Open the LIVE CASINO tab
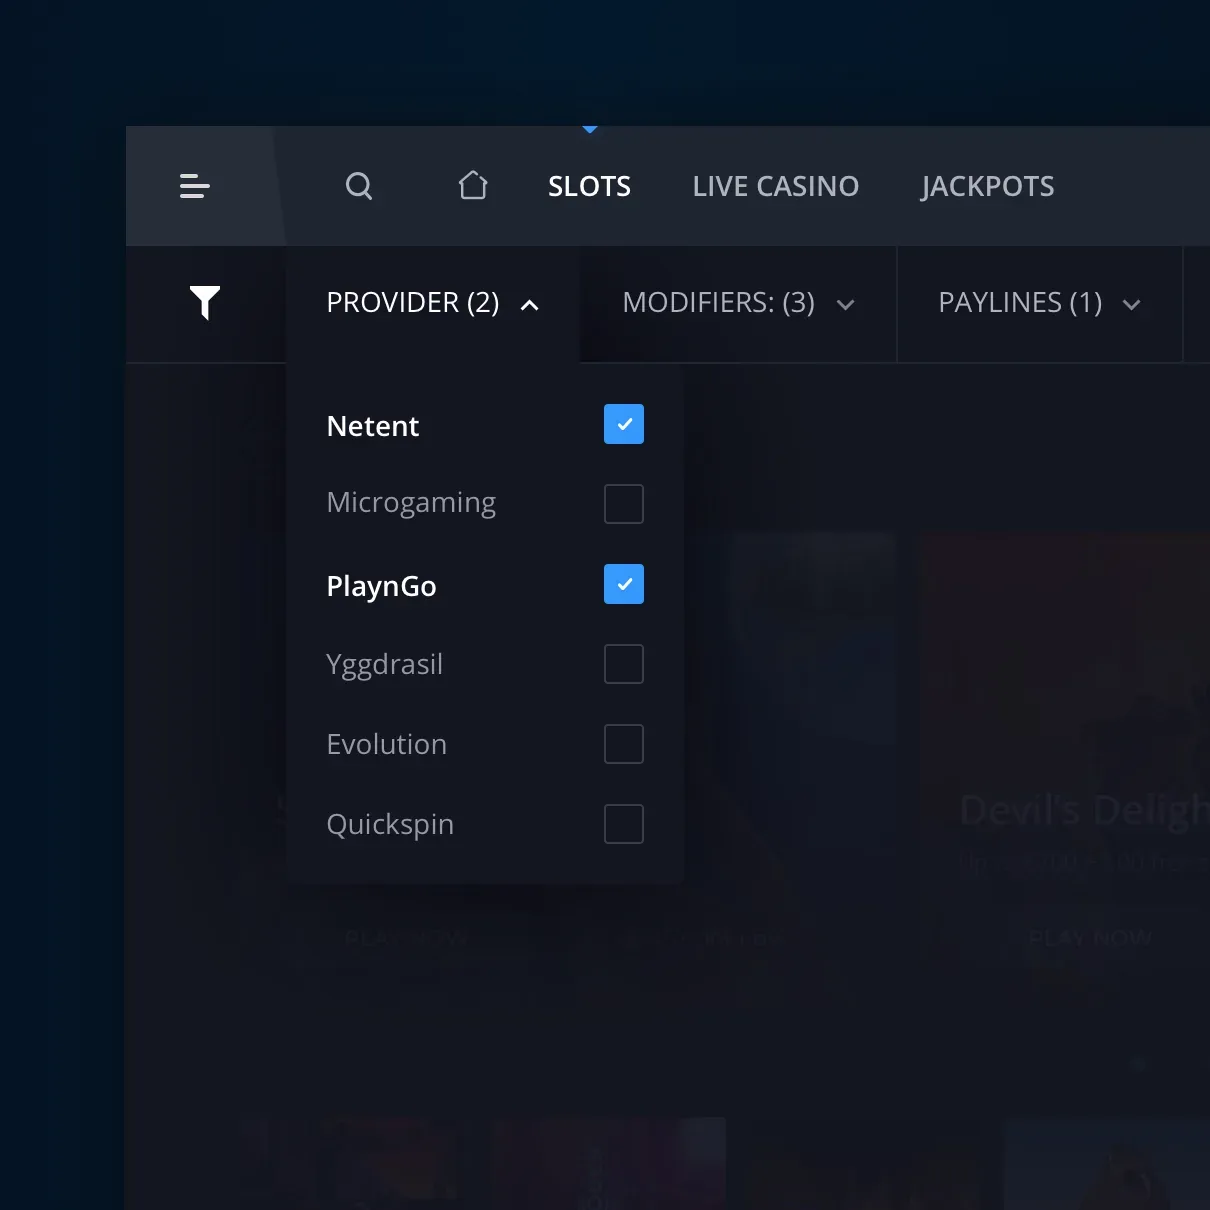The image size is (1210, 1210). [776, 186]
